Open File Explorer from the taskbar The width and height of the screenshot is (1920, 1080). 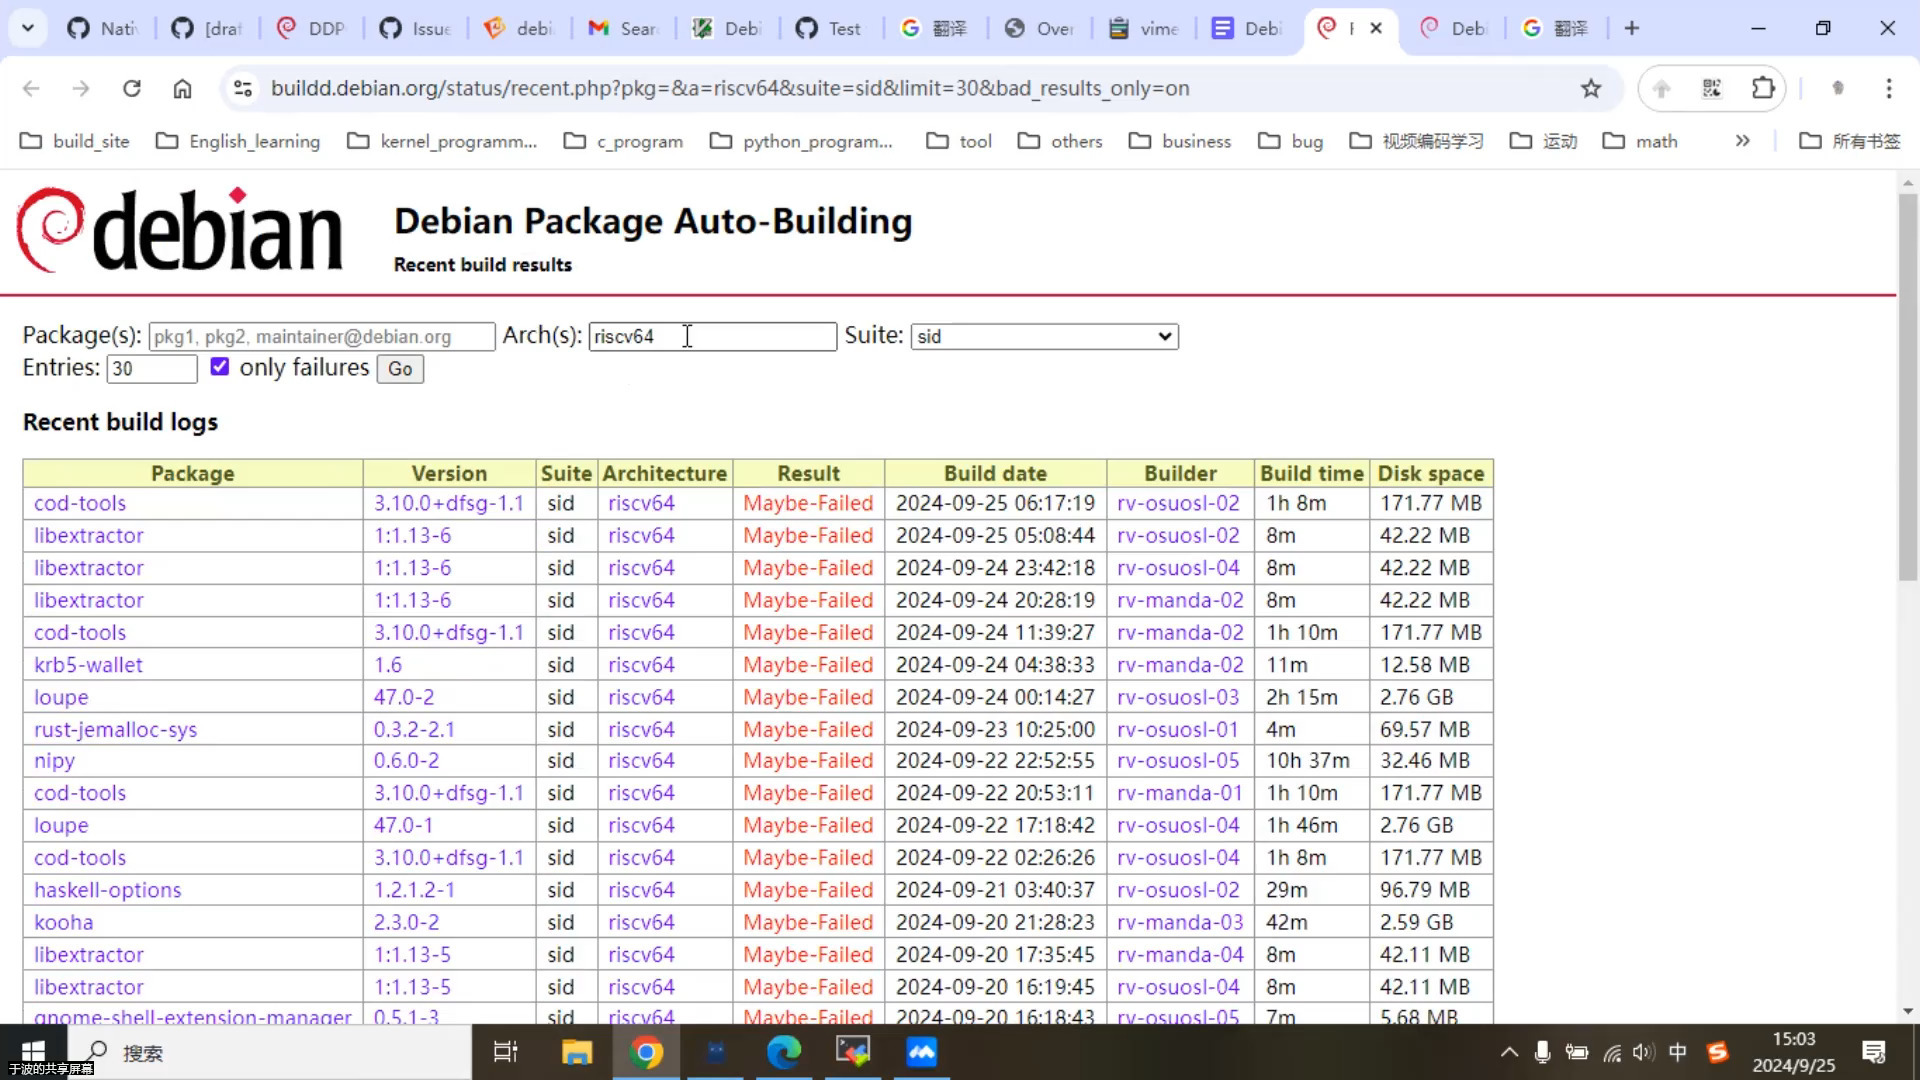pyautogui.click(x=576, y=1052)
